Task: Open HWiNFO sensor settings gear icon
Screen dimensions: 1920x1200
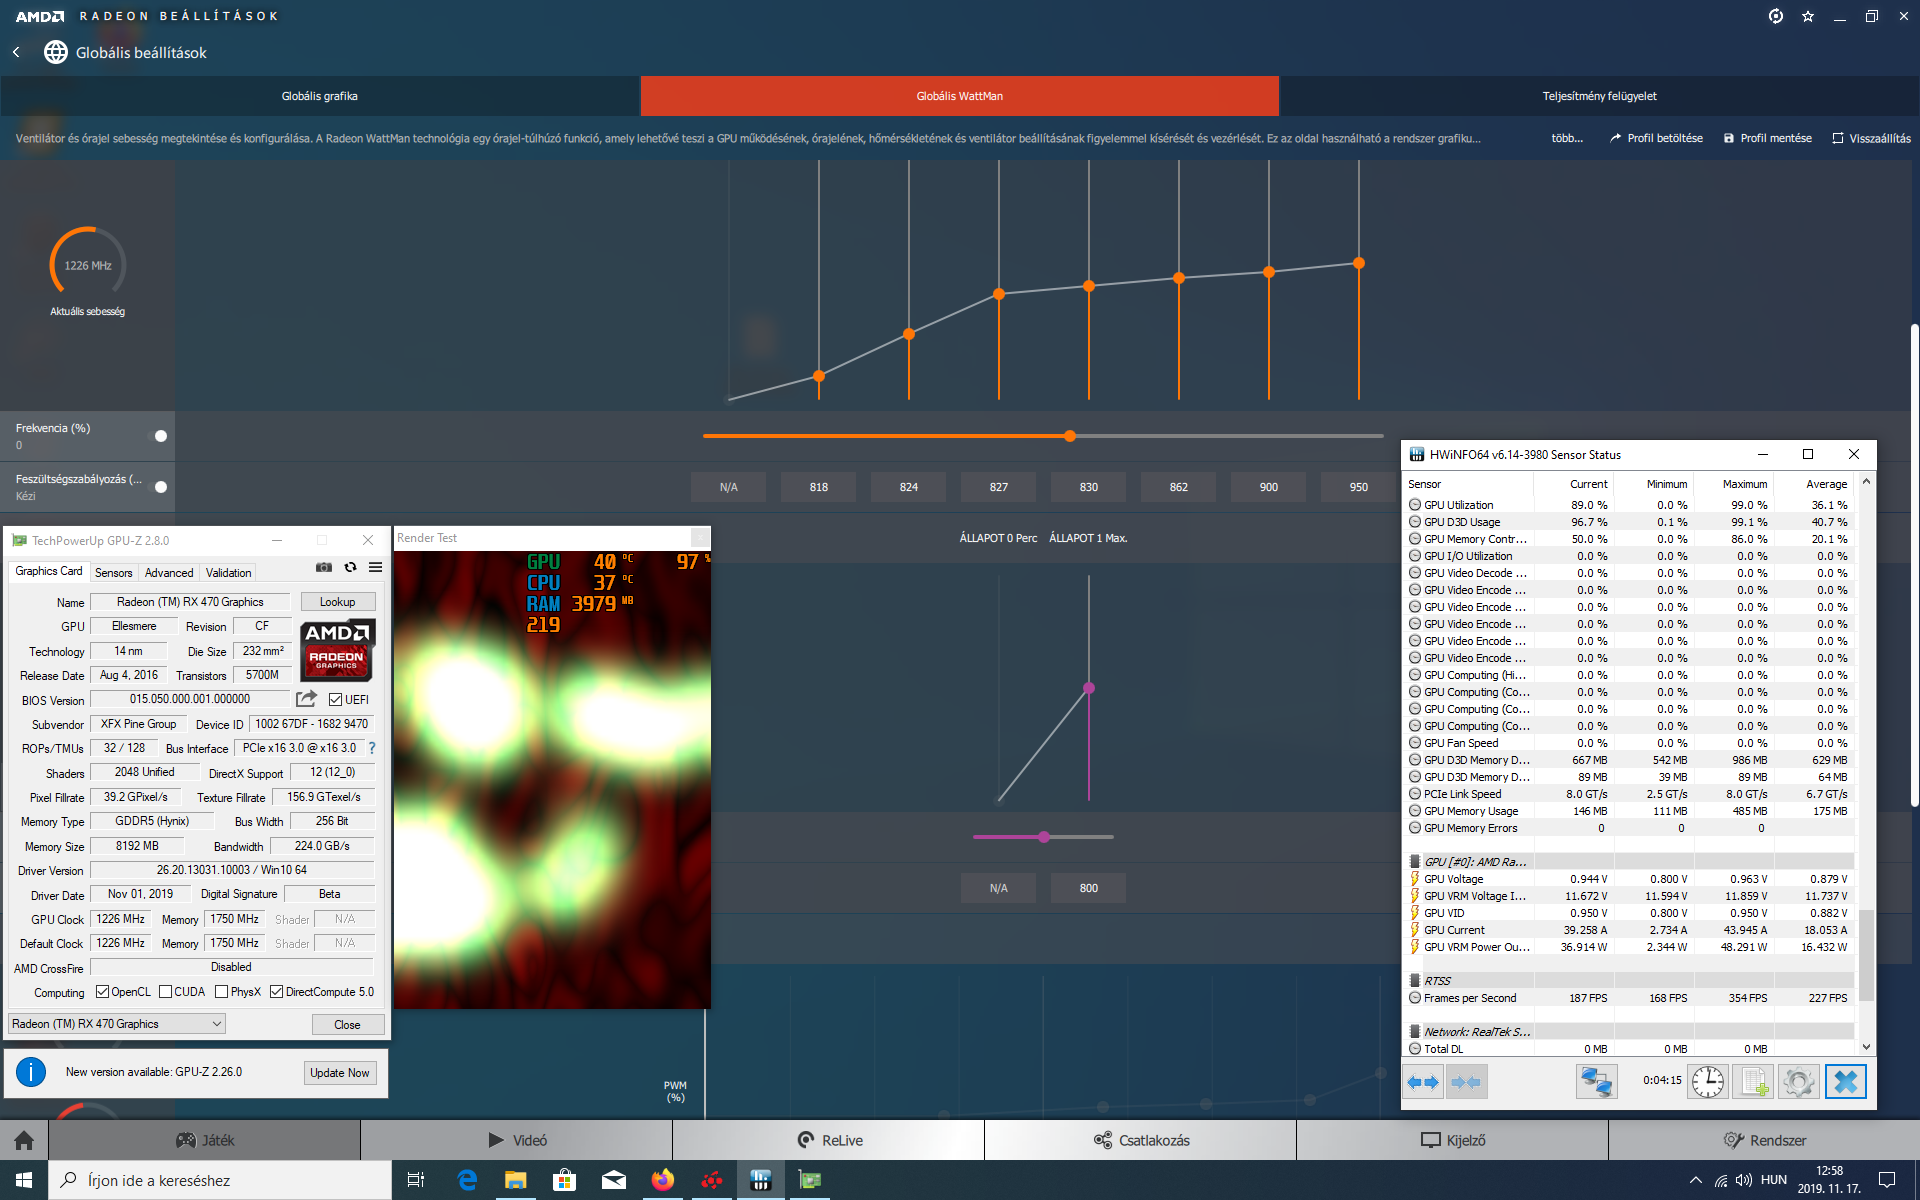Action: pyautogui.click(x=1799, y=1082)
